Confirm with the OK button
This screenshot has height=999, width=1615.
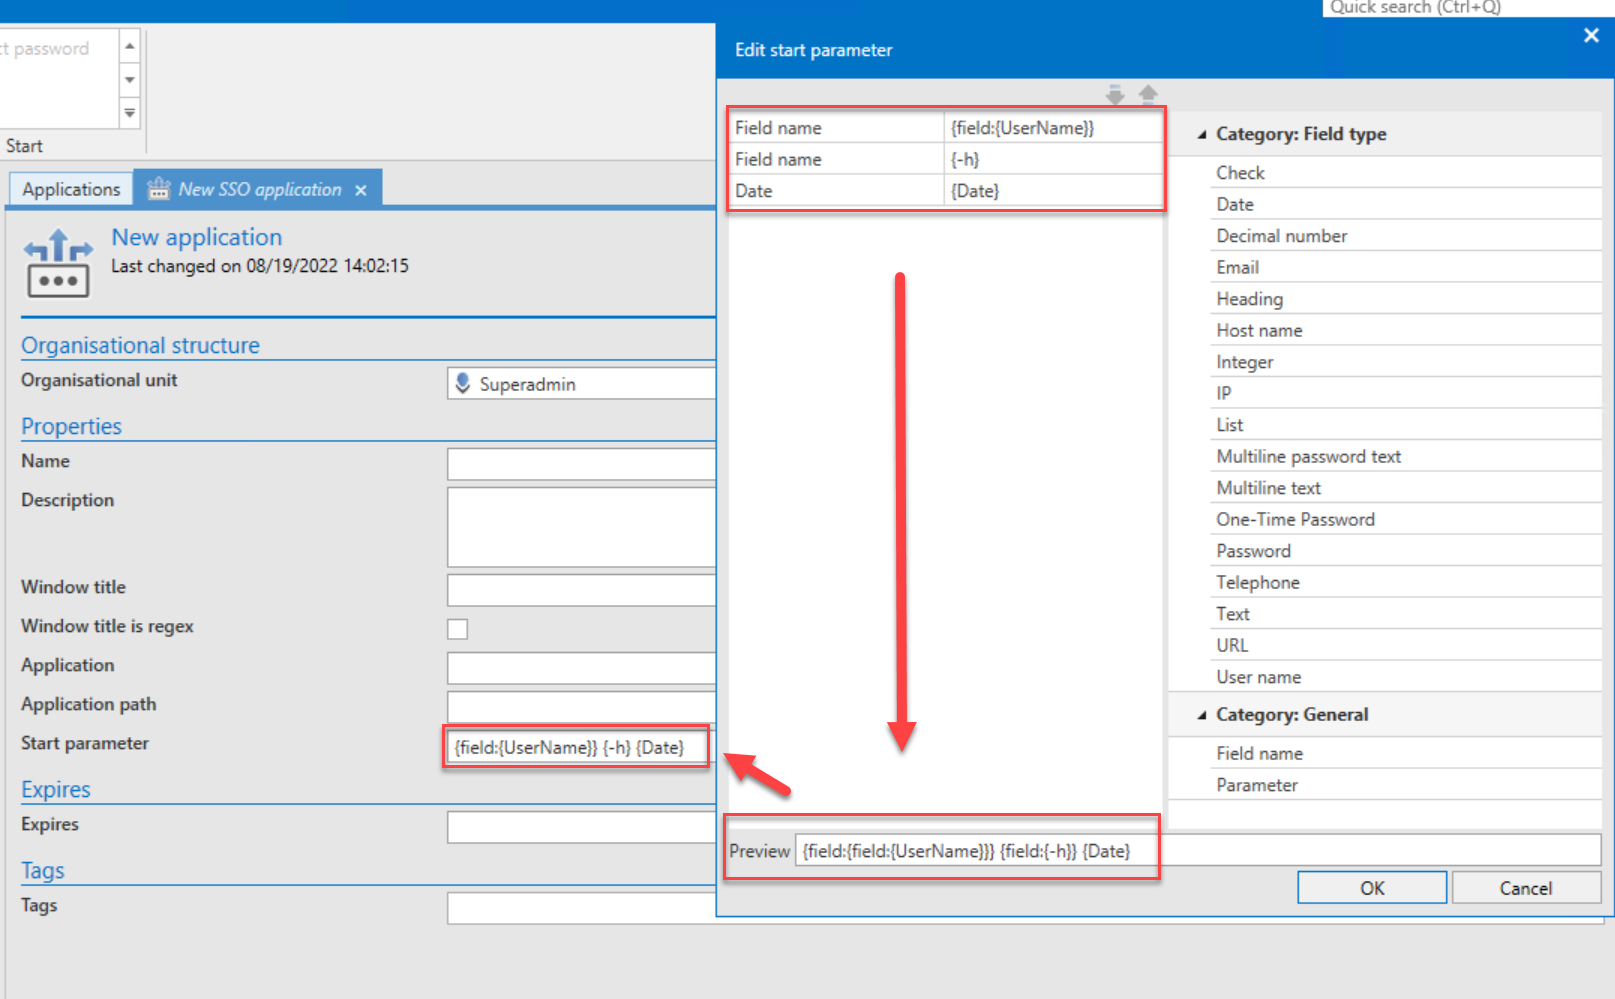[x=1372, y=888]
